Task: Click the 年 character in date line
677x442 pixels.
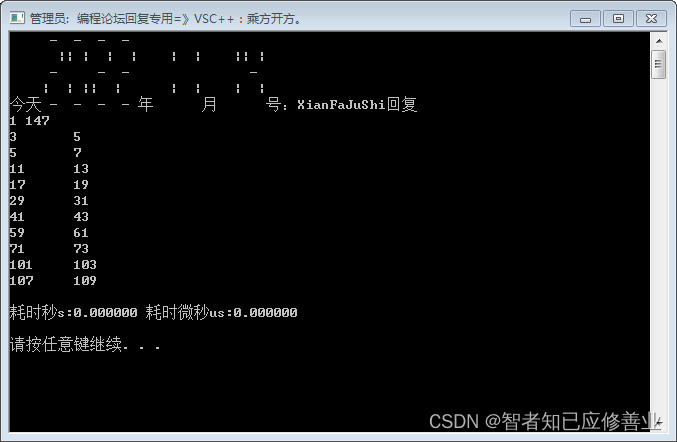Action: [x=146, y=104]
